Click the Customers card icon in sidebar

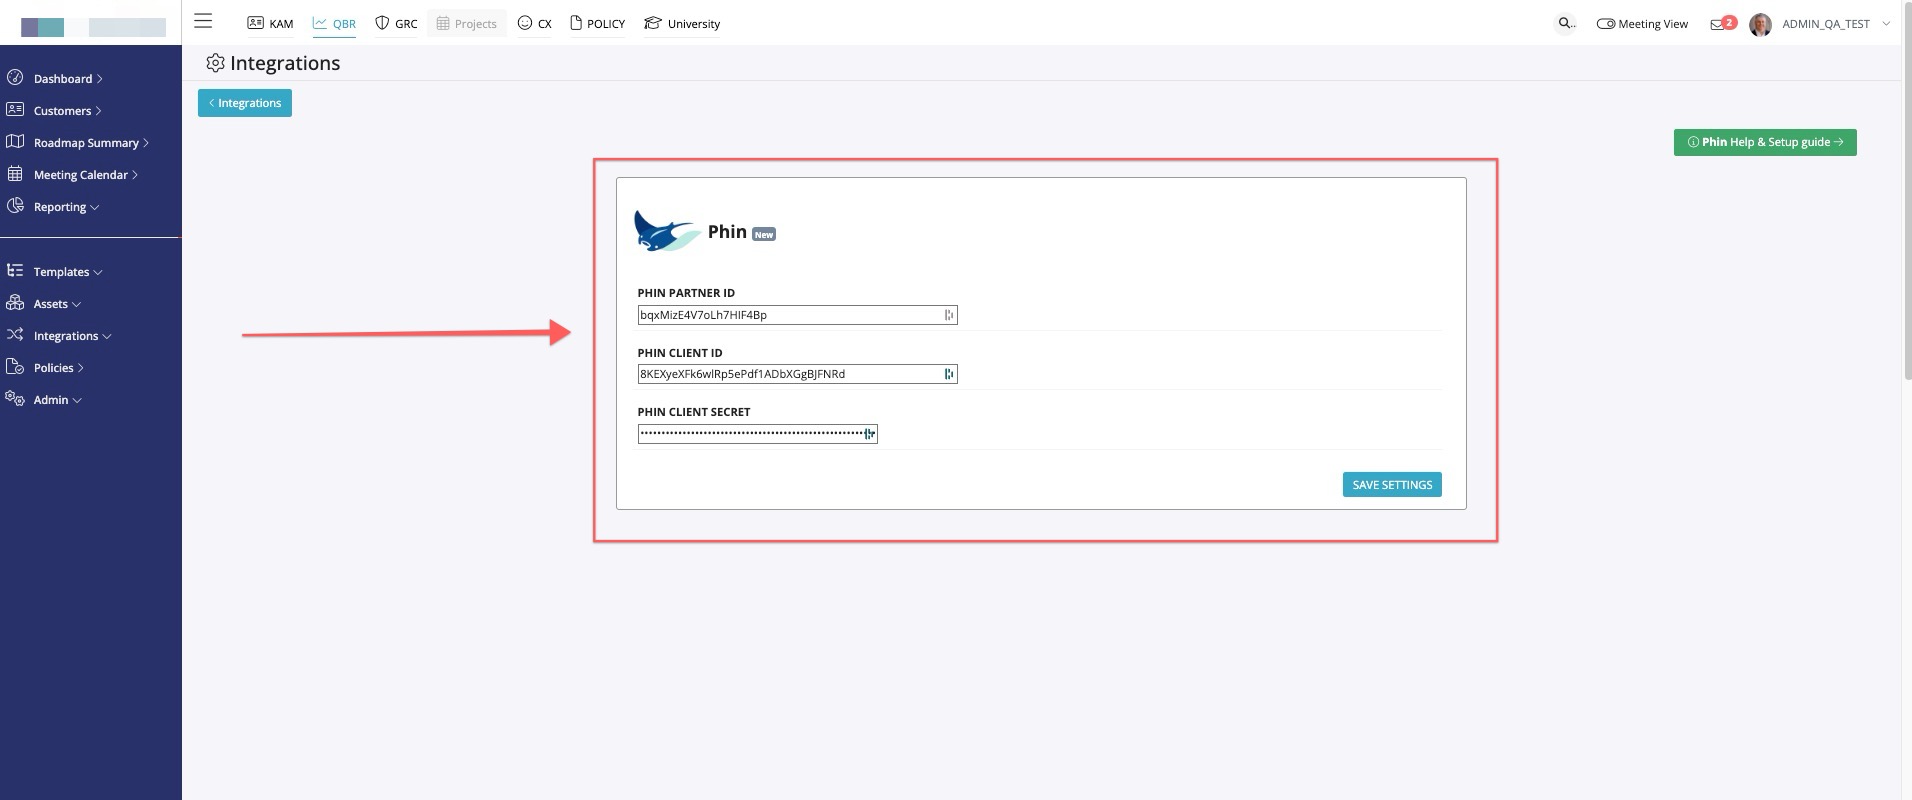tap(15, 109)
